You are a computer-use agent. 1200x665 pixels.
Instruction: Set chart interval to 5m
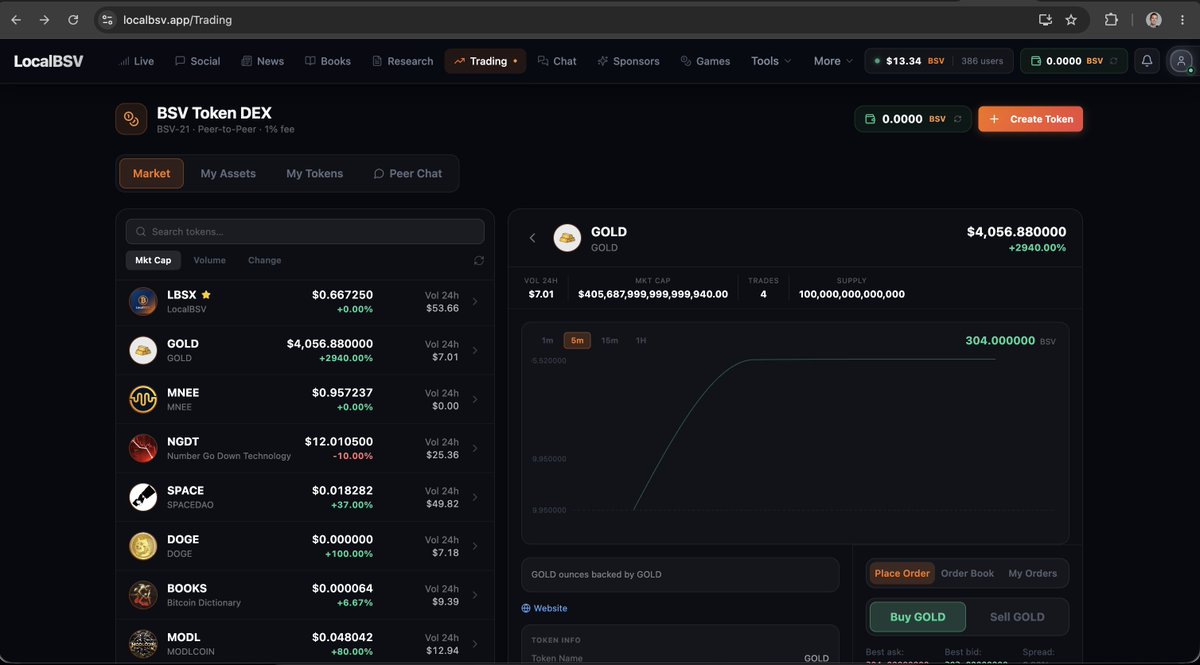click(x=577, y=340)
